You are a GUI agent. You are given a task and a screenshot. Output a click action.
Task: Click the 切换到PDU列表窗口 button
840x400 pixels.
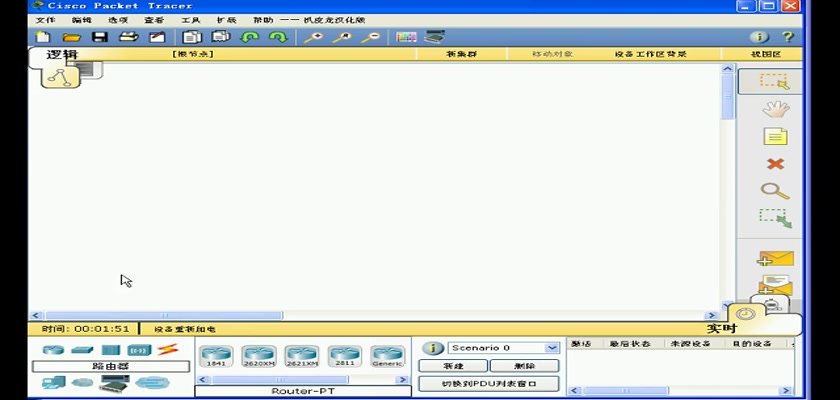click(x=489, y=384)
